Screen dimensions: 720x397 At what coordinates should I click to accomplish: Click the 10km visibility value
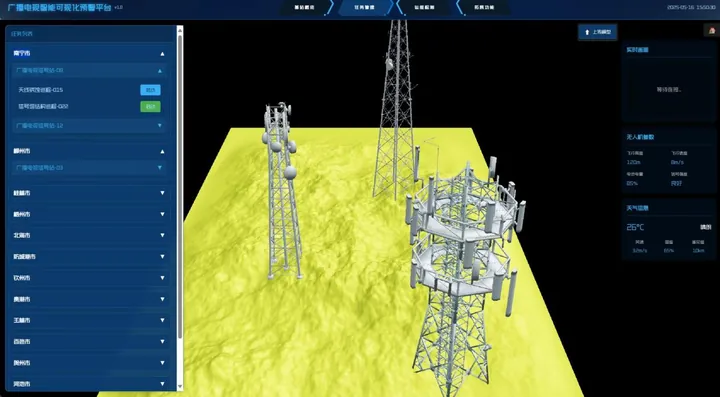[x=698, y=251]
